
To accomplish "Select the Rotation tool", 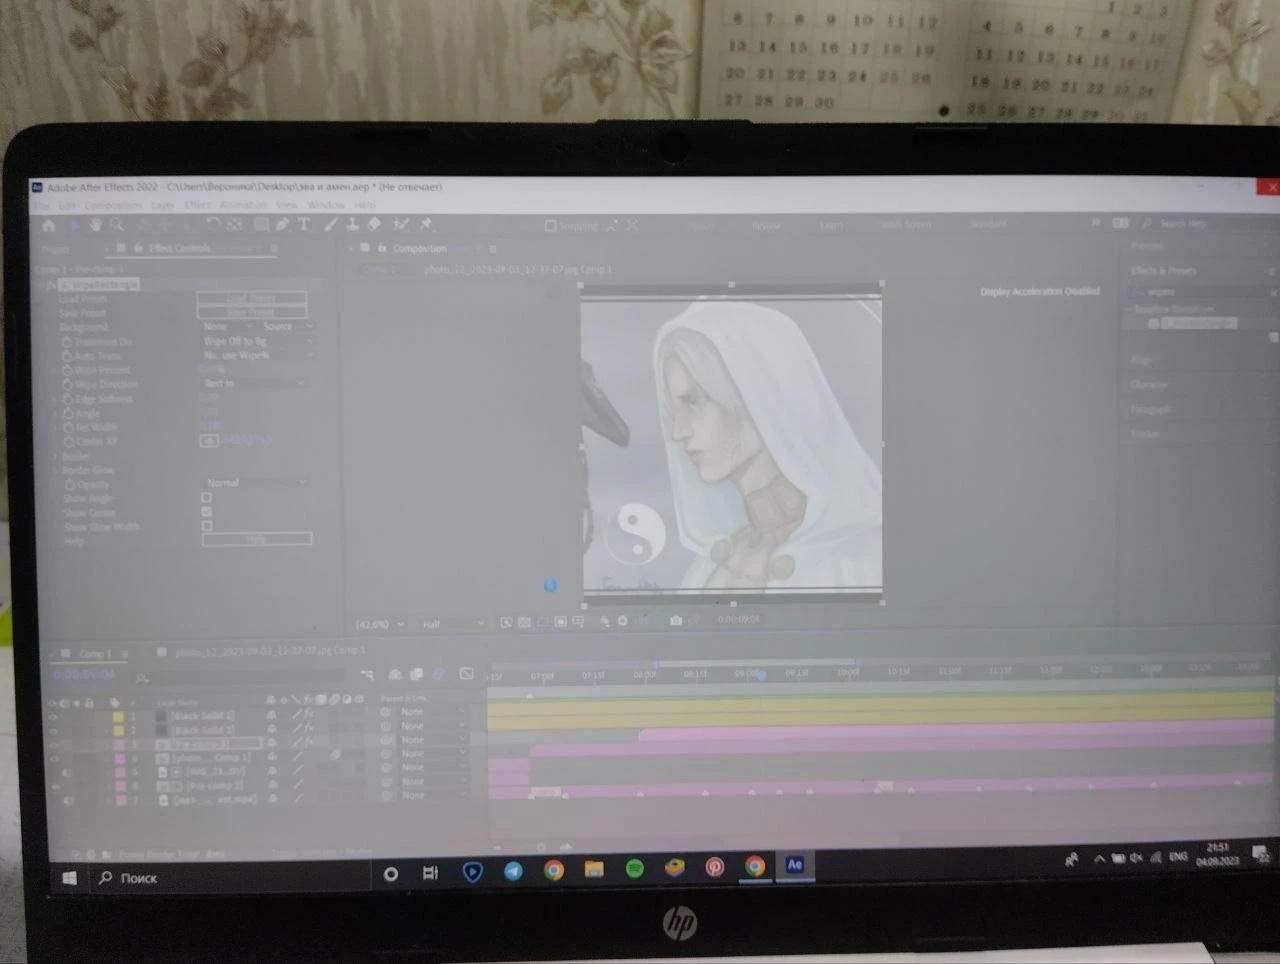I will point(213,225).
